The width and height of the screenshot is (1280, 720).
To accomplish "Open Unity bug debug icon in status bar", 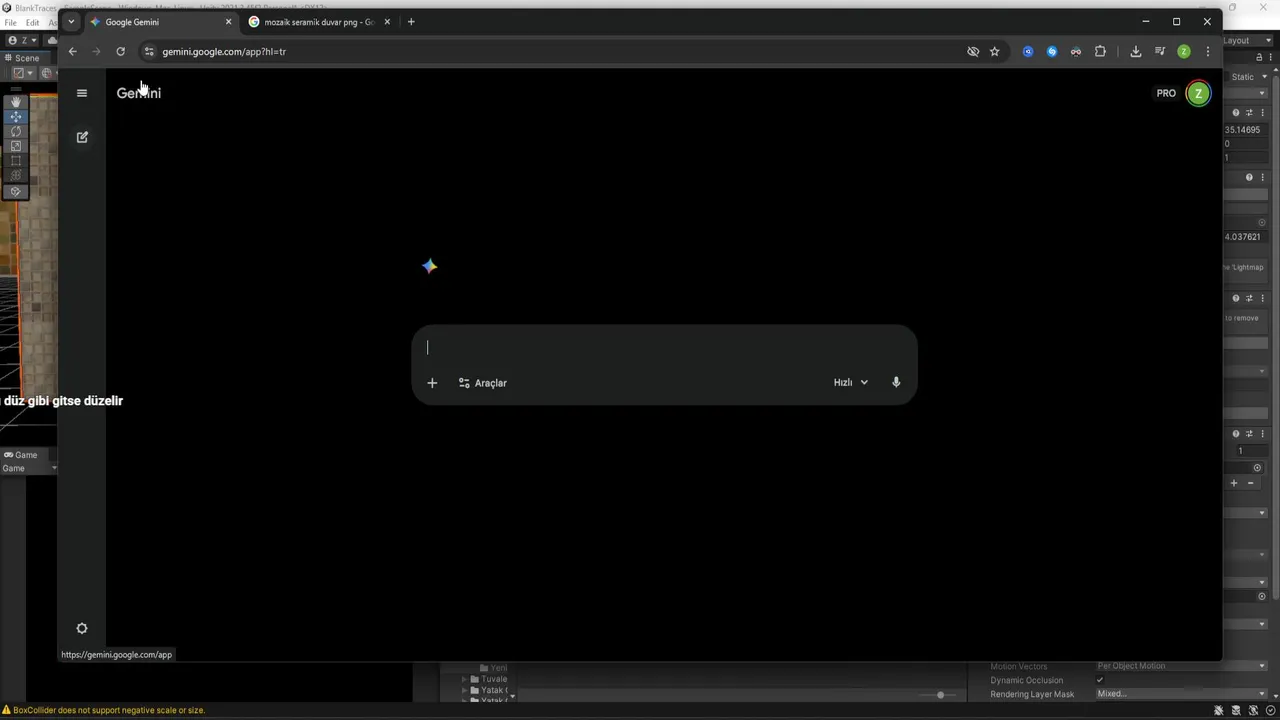I will tap(1219, 710).
